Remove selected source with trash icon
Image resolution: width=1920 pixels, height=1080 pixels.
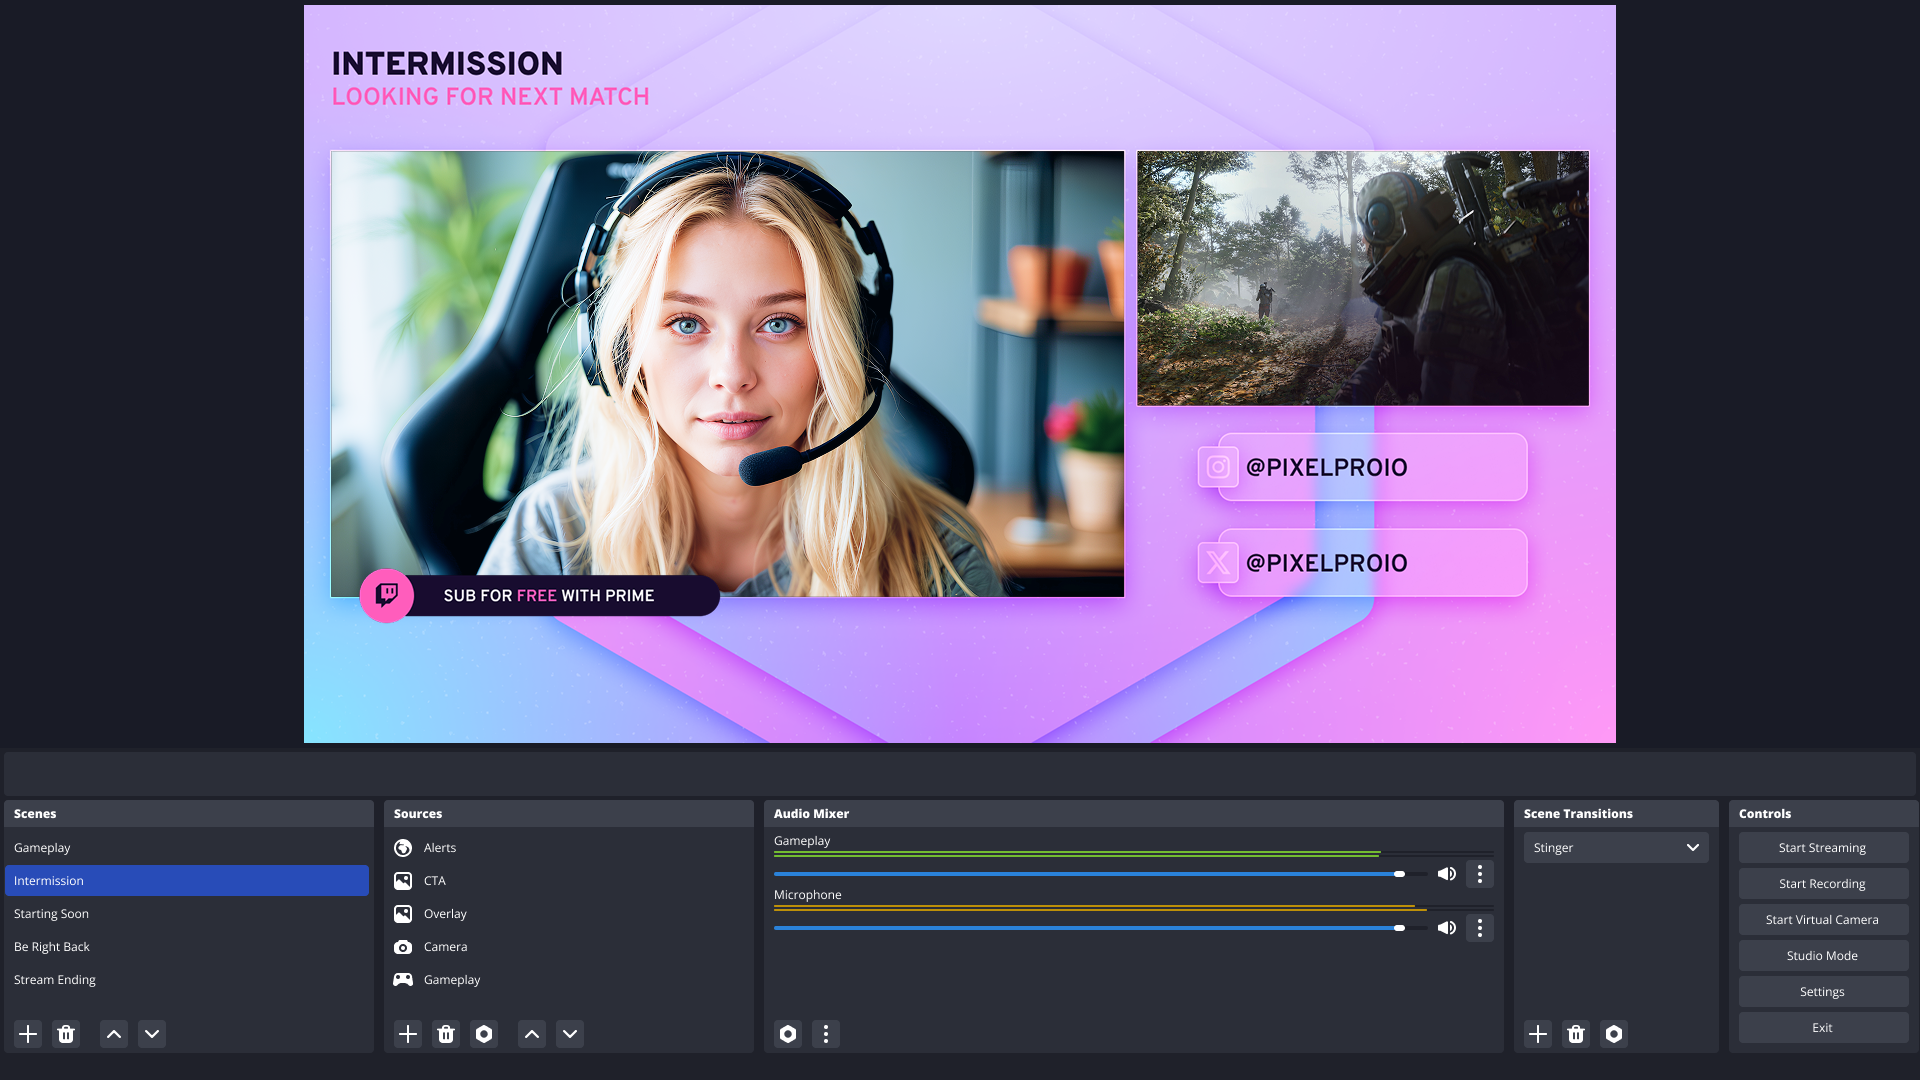(446, 1034)
